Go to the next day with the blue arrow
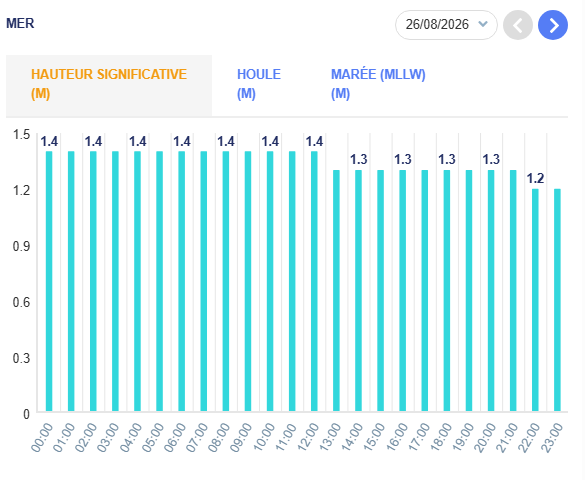Screen dimensions: 585x480 pyautogui.click(x=553, y=25)
